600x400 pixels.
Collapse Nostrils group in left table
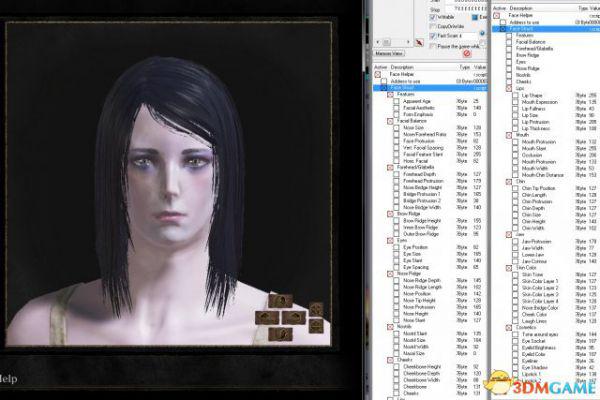pos(390,327)
